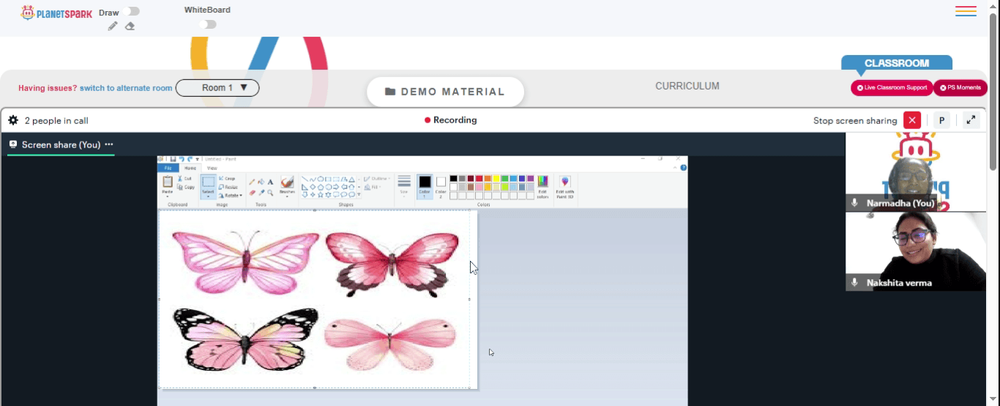Click the red X to stop screen sharing
This screenshot has width=1000, height=406.
[x=913, y=120]
